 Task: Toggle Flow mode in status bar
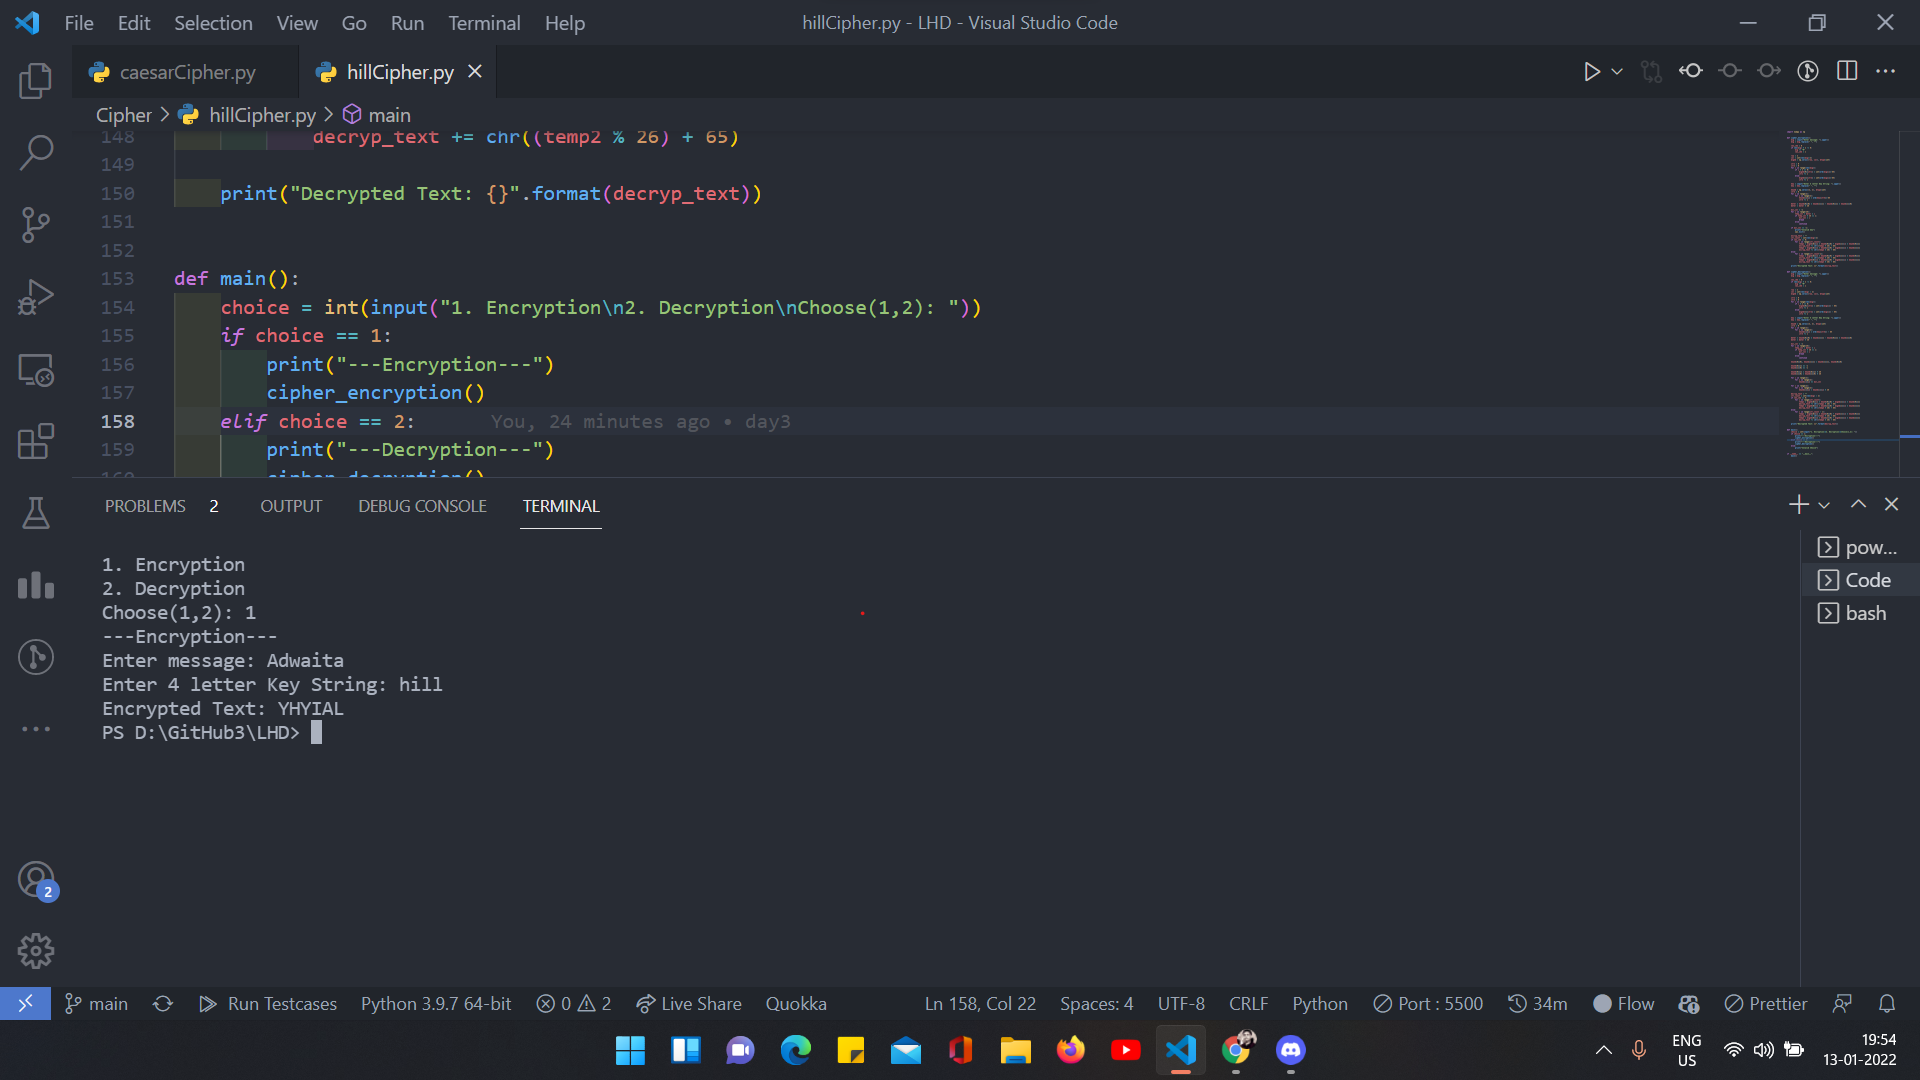[x=1623, y=1003]
